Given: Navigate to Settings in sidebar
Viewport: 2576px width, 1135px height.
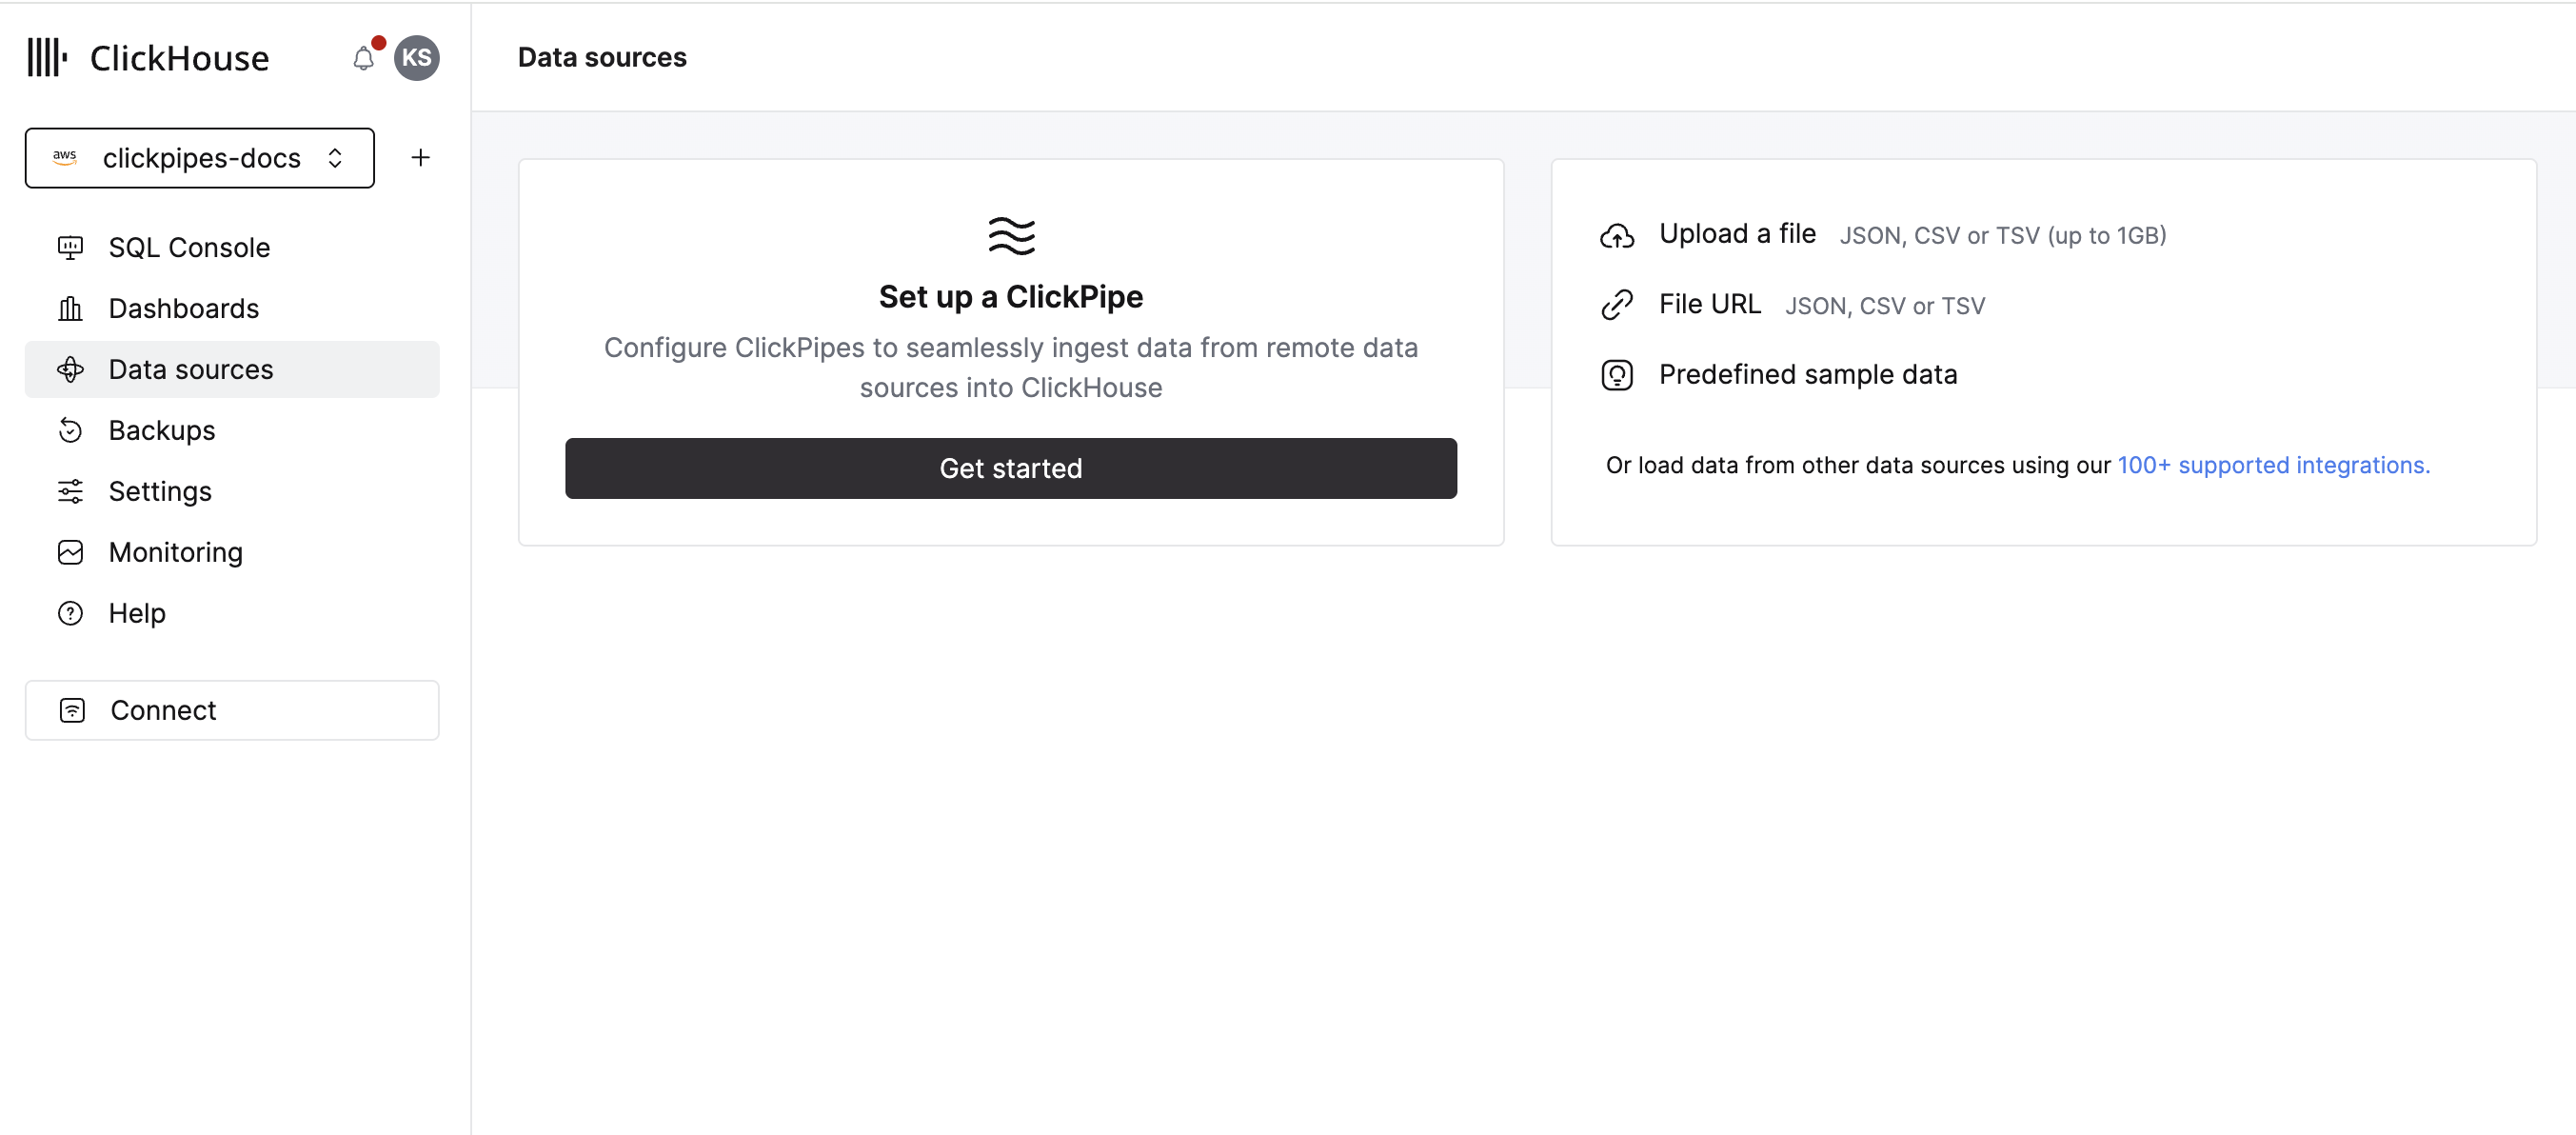Looking at the screenshot, I should [x=160, y=492].
